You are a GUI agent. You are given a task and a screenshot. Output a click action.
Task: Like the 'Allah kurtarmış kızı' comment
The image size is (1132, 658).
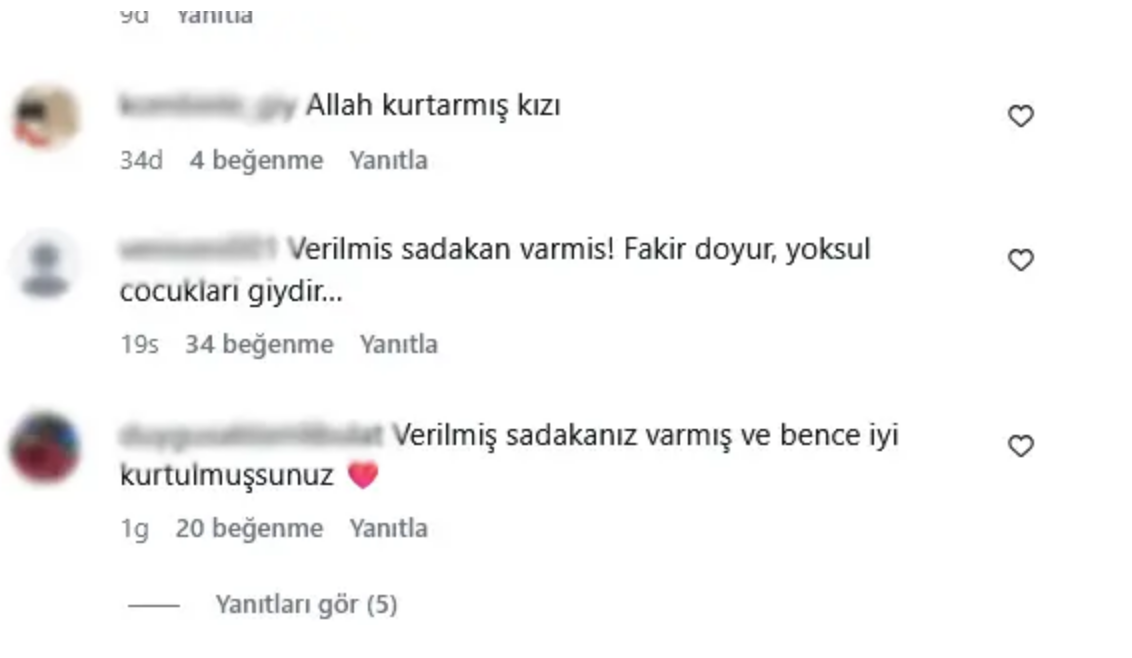1020,116
